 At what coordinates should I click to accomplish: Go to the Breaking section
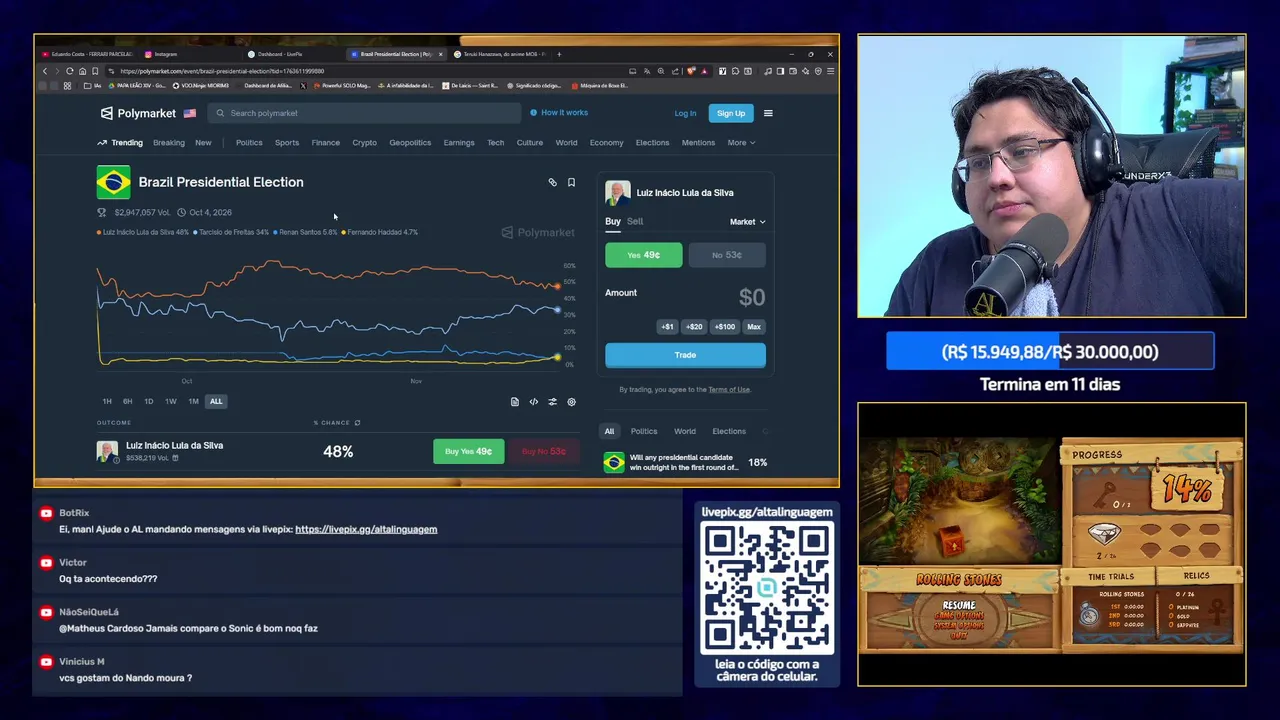tap(169, 143)
